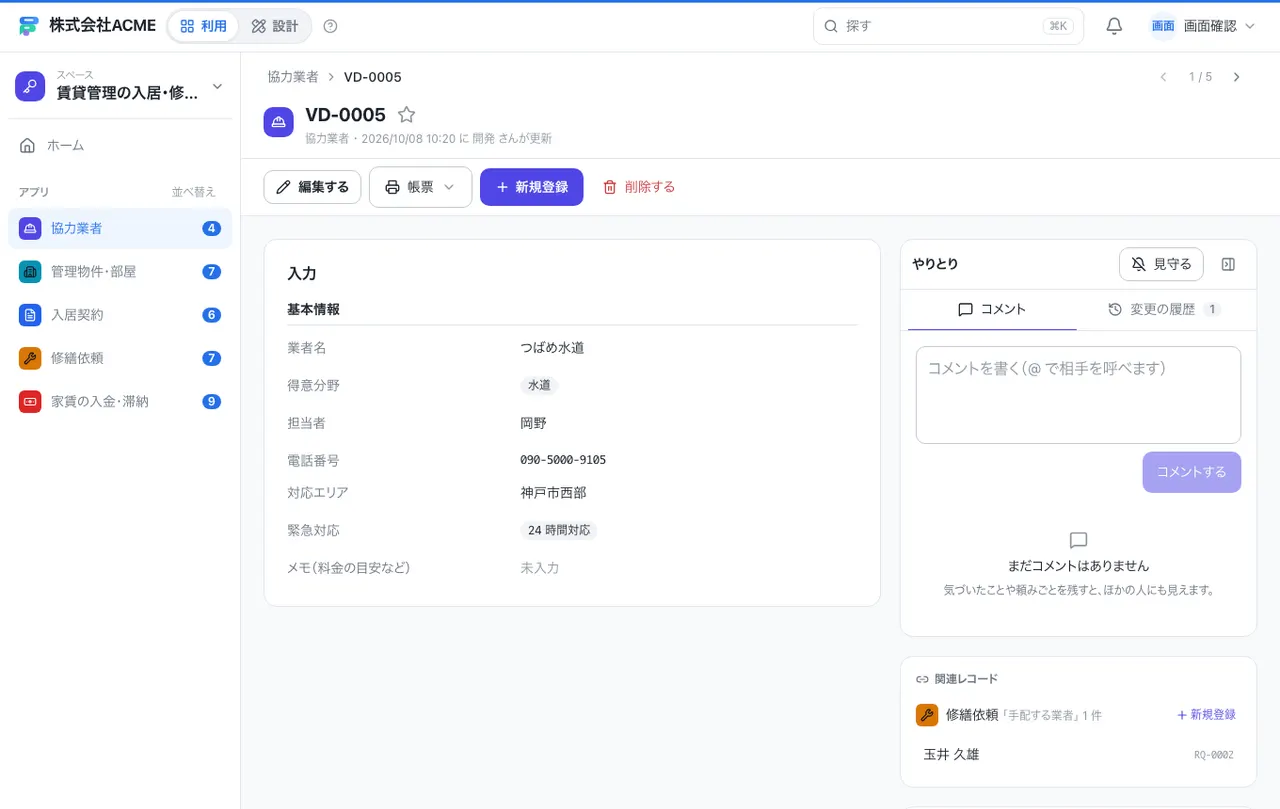Collapse the やりとり side panel
1280x809 pixels.
point(1229,264)
